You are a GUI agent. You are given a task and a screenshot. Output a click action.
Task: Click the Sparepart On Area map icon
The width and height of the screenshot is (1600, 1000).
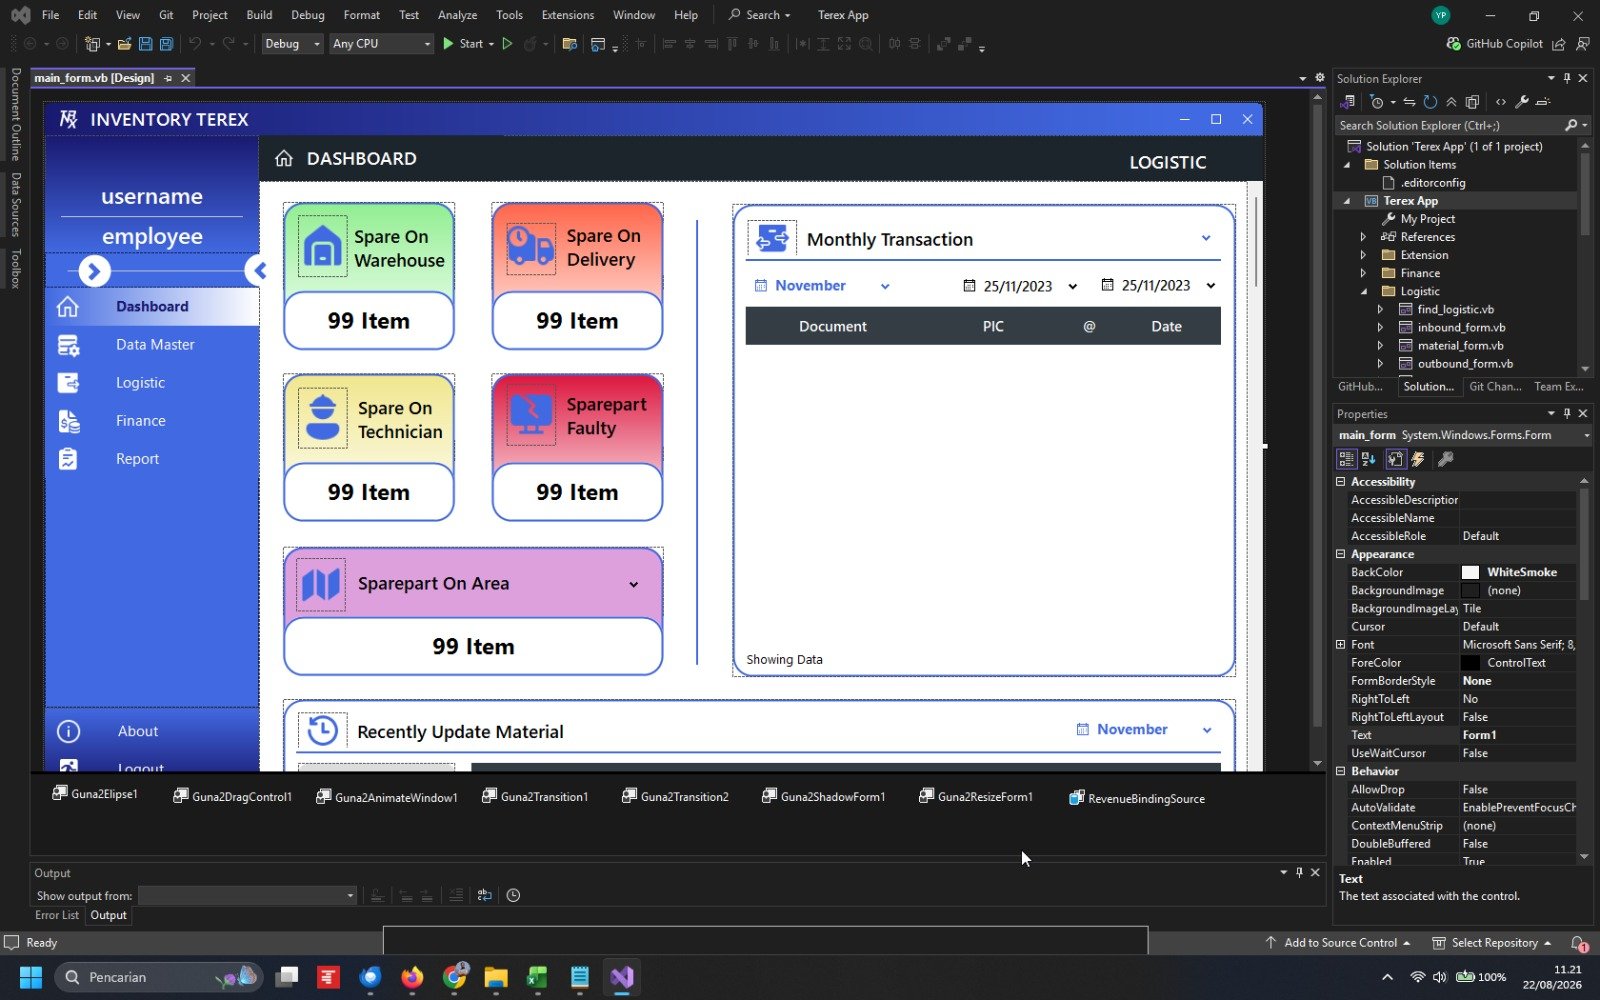pos(321,584)
